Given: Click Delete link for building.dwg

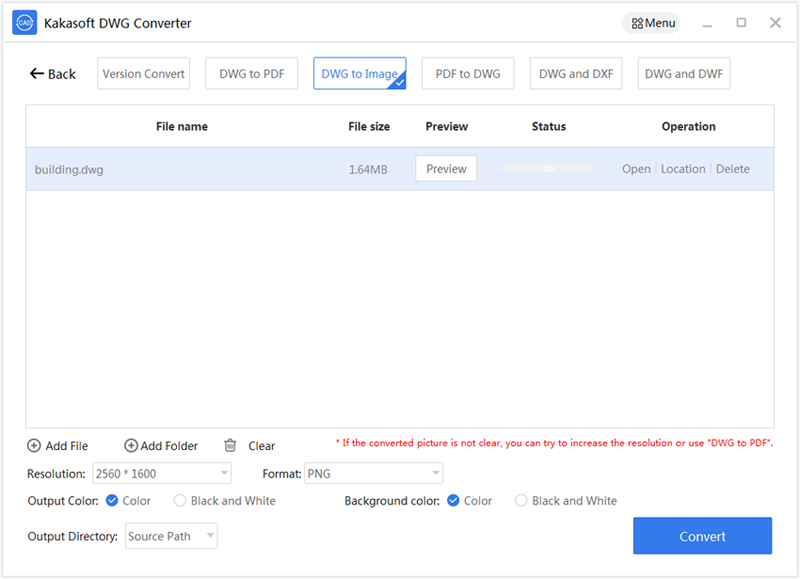Looking at the screenshot, I should pos(733,169).
